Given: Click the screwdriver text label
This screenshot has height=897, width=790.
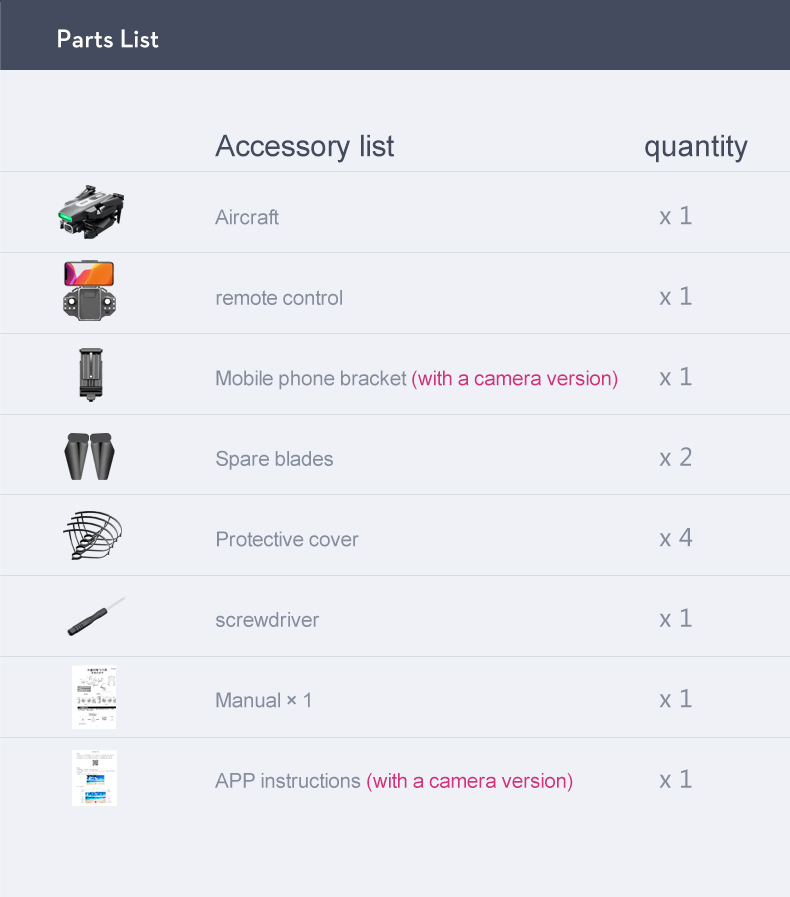Looking at the screenshot, I should coord(267,620).
